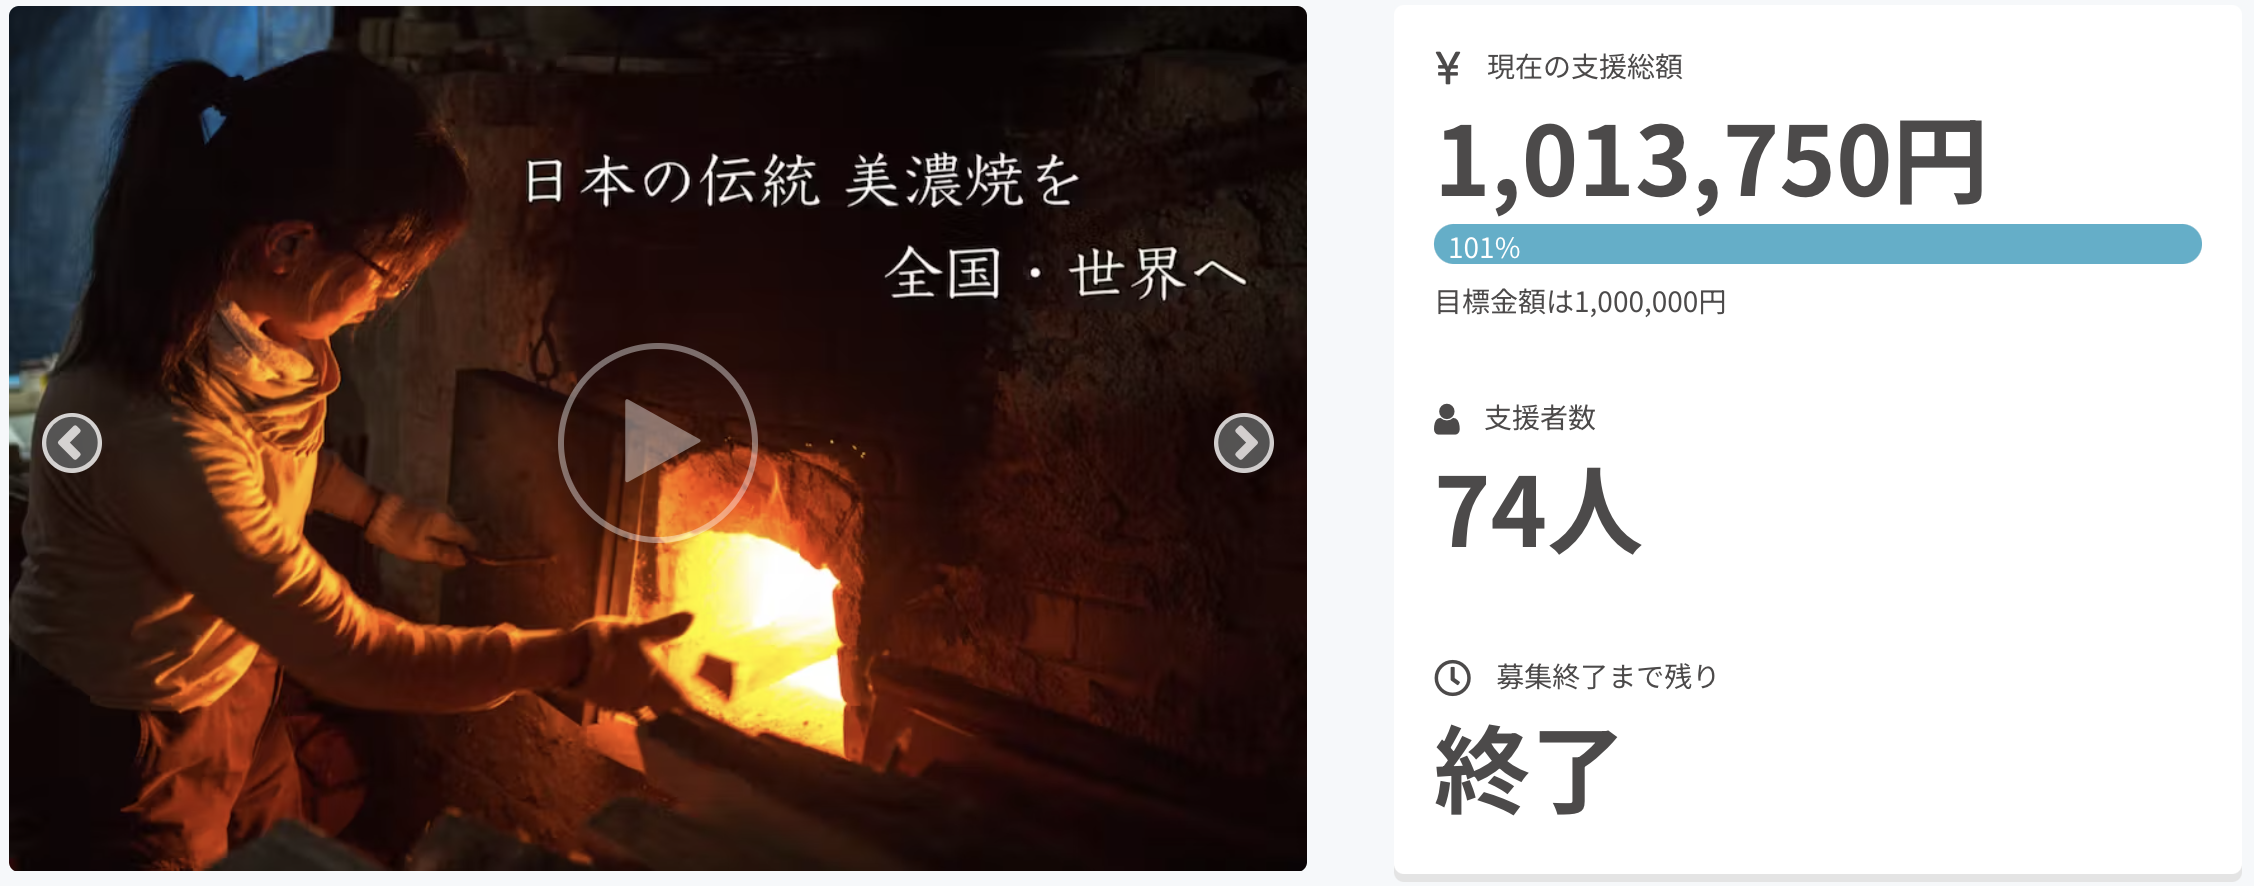Click the 1,013,750円 total amount

click(x=1710, y=162)
